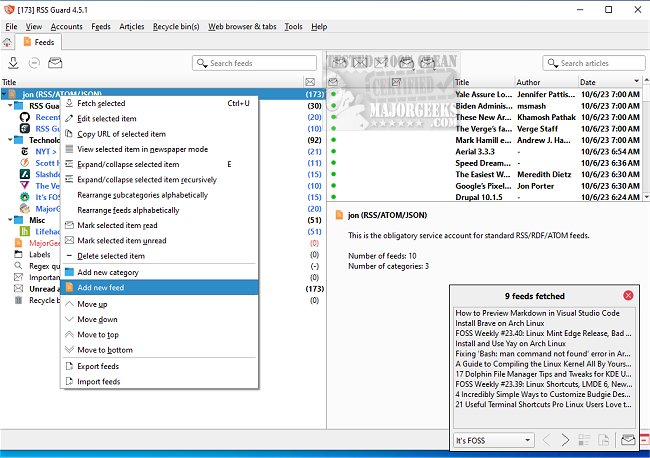Click the fetch all feeds toolbar icon
This screenshot has height=458, width=650.
point(13,63)
